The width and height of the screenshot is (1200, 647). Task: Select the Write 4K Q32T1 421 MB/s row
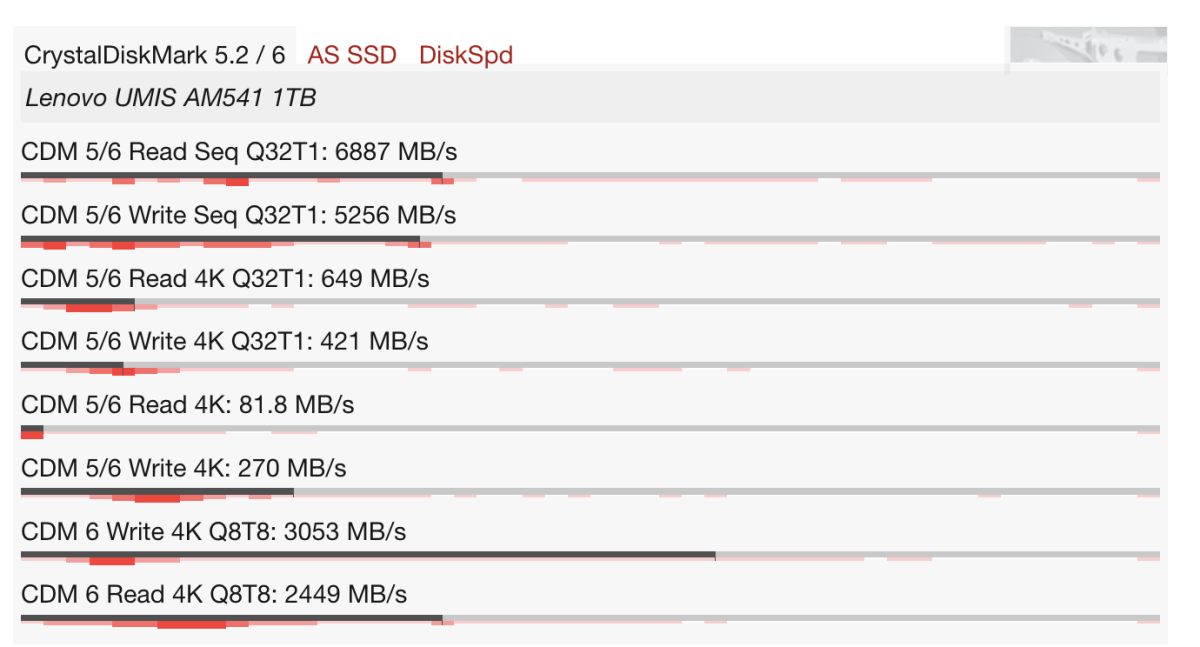(224, 341)
